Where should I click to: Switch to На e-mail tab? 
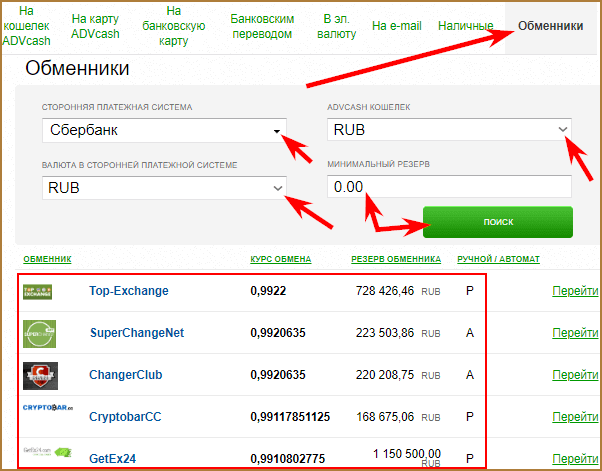(x=397, y=26)
